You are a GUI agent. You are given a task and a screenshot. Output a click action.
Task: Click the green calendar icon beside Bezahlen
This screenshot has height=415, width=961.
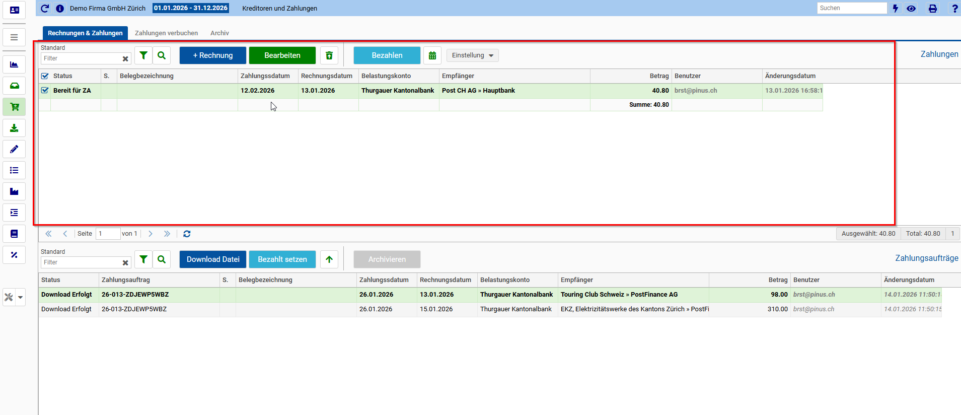coord(433,55)
